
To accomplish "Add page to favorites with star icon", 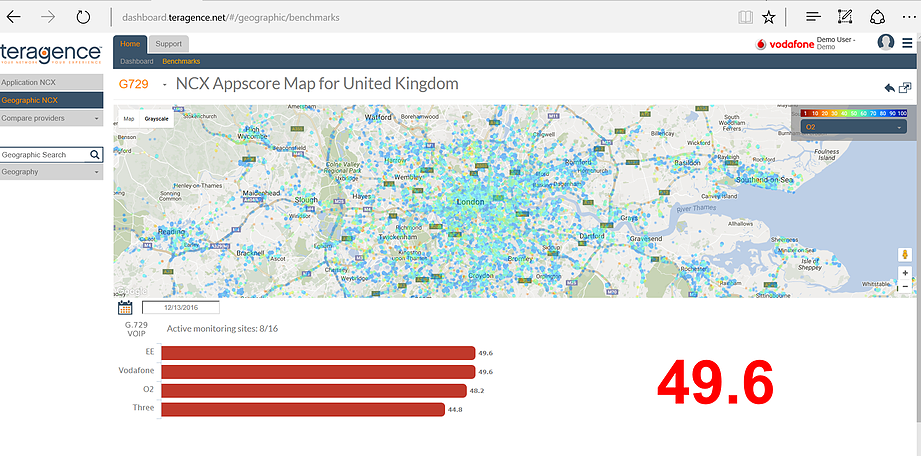I will click(x=768, y=18).
